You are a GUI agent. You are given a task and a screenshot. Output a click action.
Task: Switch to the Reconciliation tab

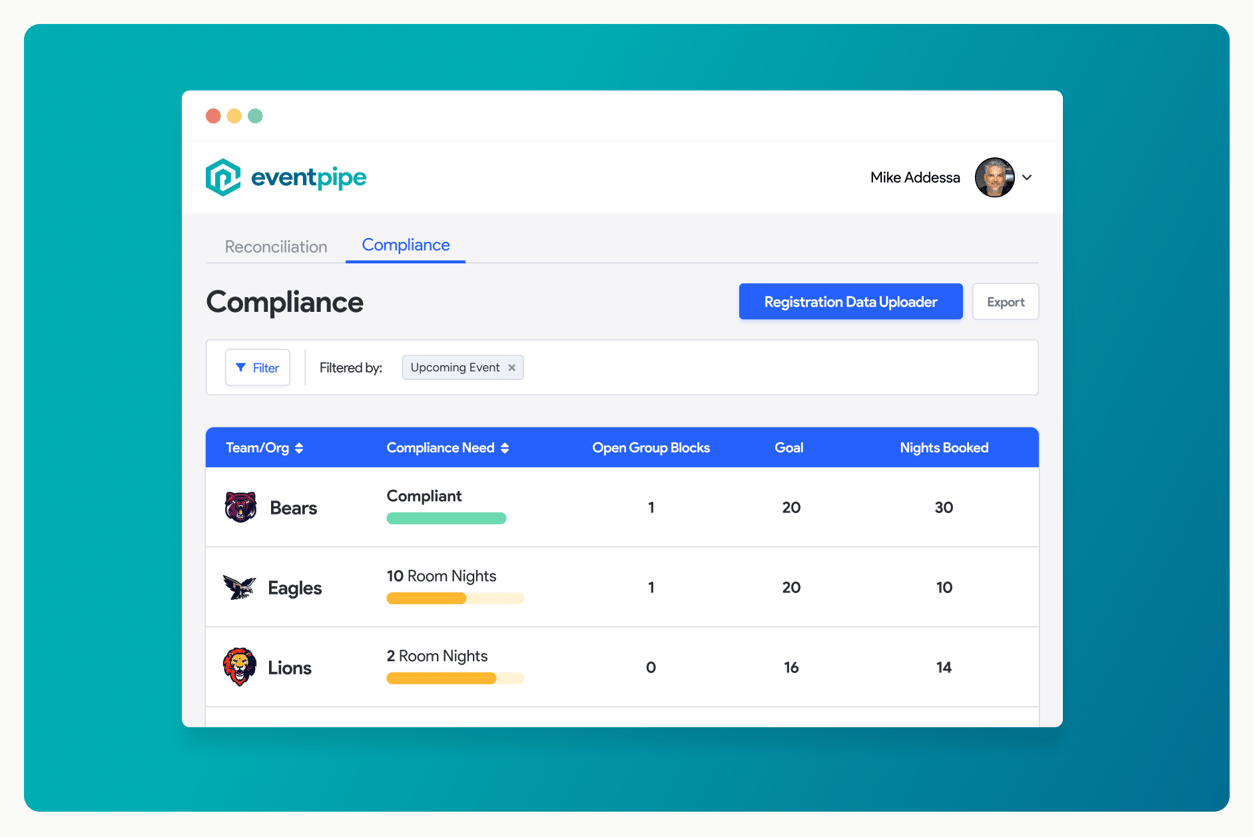click(x=276, y=247)
